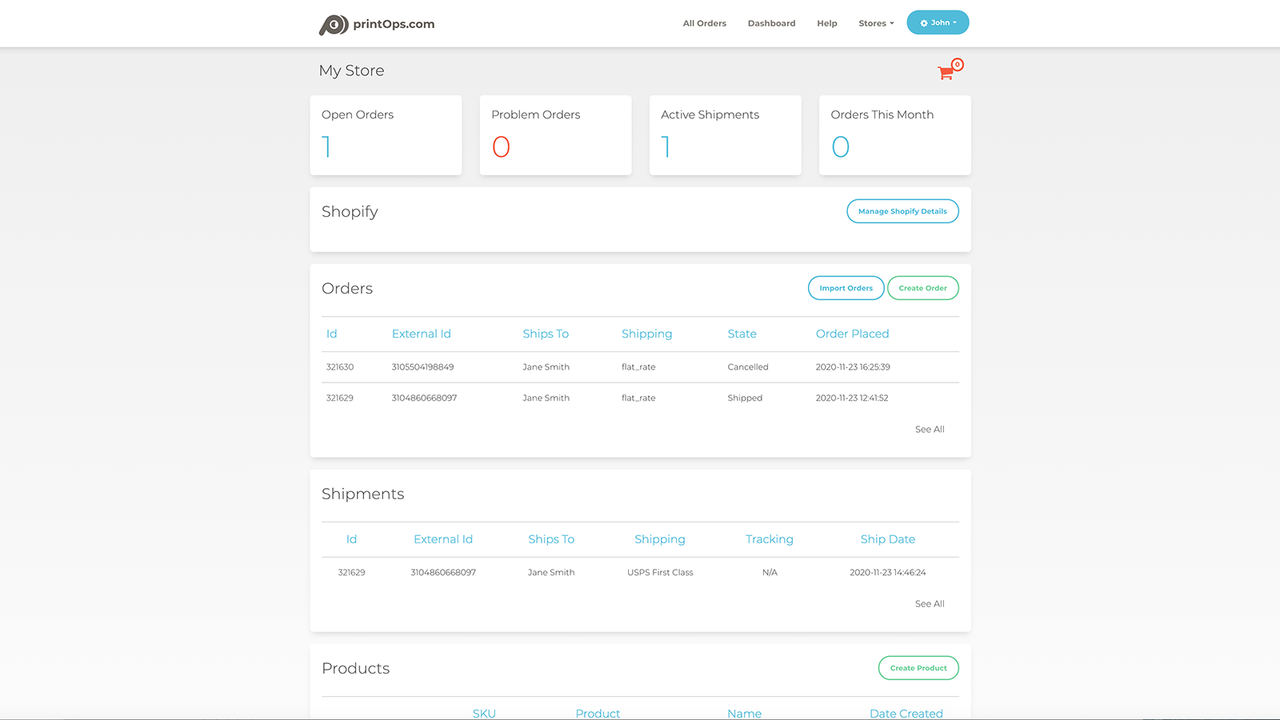The width and height of the screenshot is (1280, 720).
Task: Click Create Order in the Orders section
Action: tap(922, 288)
